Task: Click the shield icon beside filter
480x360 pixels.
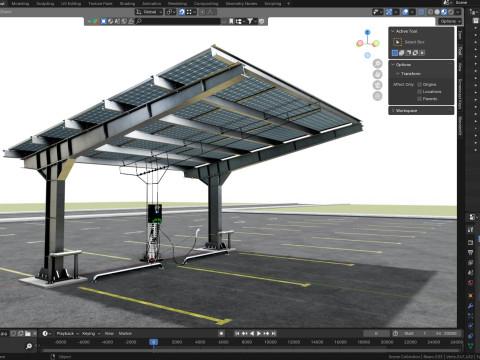Action: [x=262, y=21]
